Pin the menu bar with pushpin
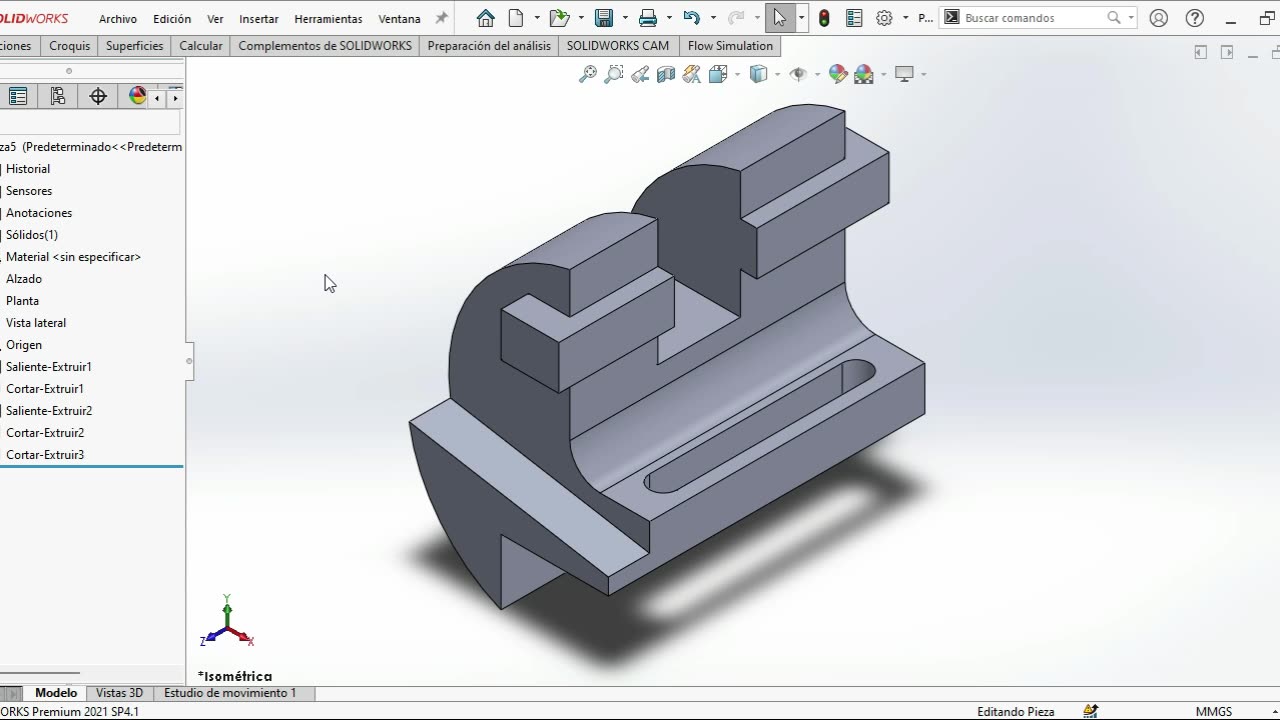 tap(441, 18)
